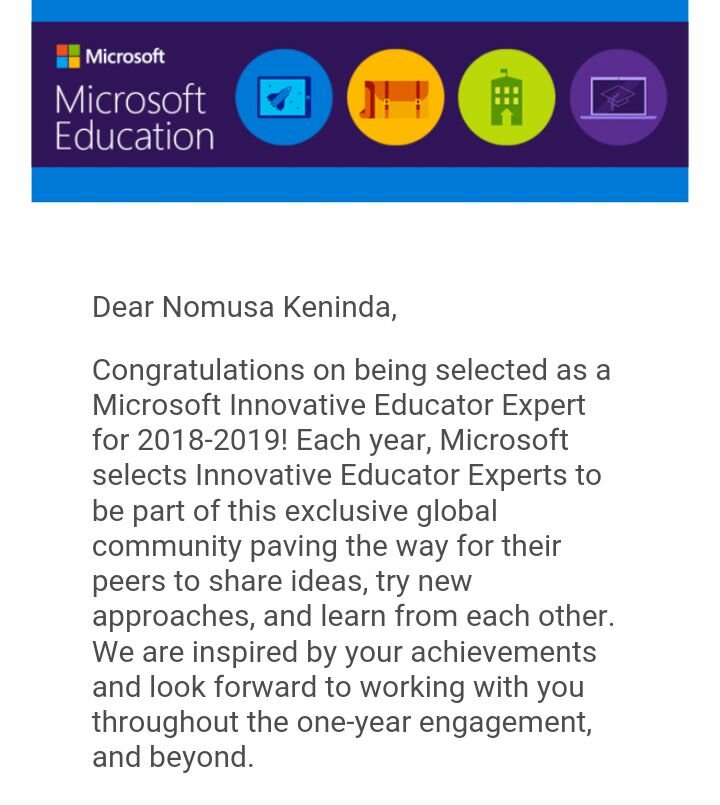Click the Microsoft four-square logo

point(68,56)
